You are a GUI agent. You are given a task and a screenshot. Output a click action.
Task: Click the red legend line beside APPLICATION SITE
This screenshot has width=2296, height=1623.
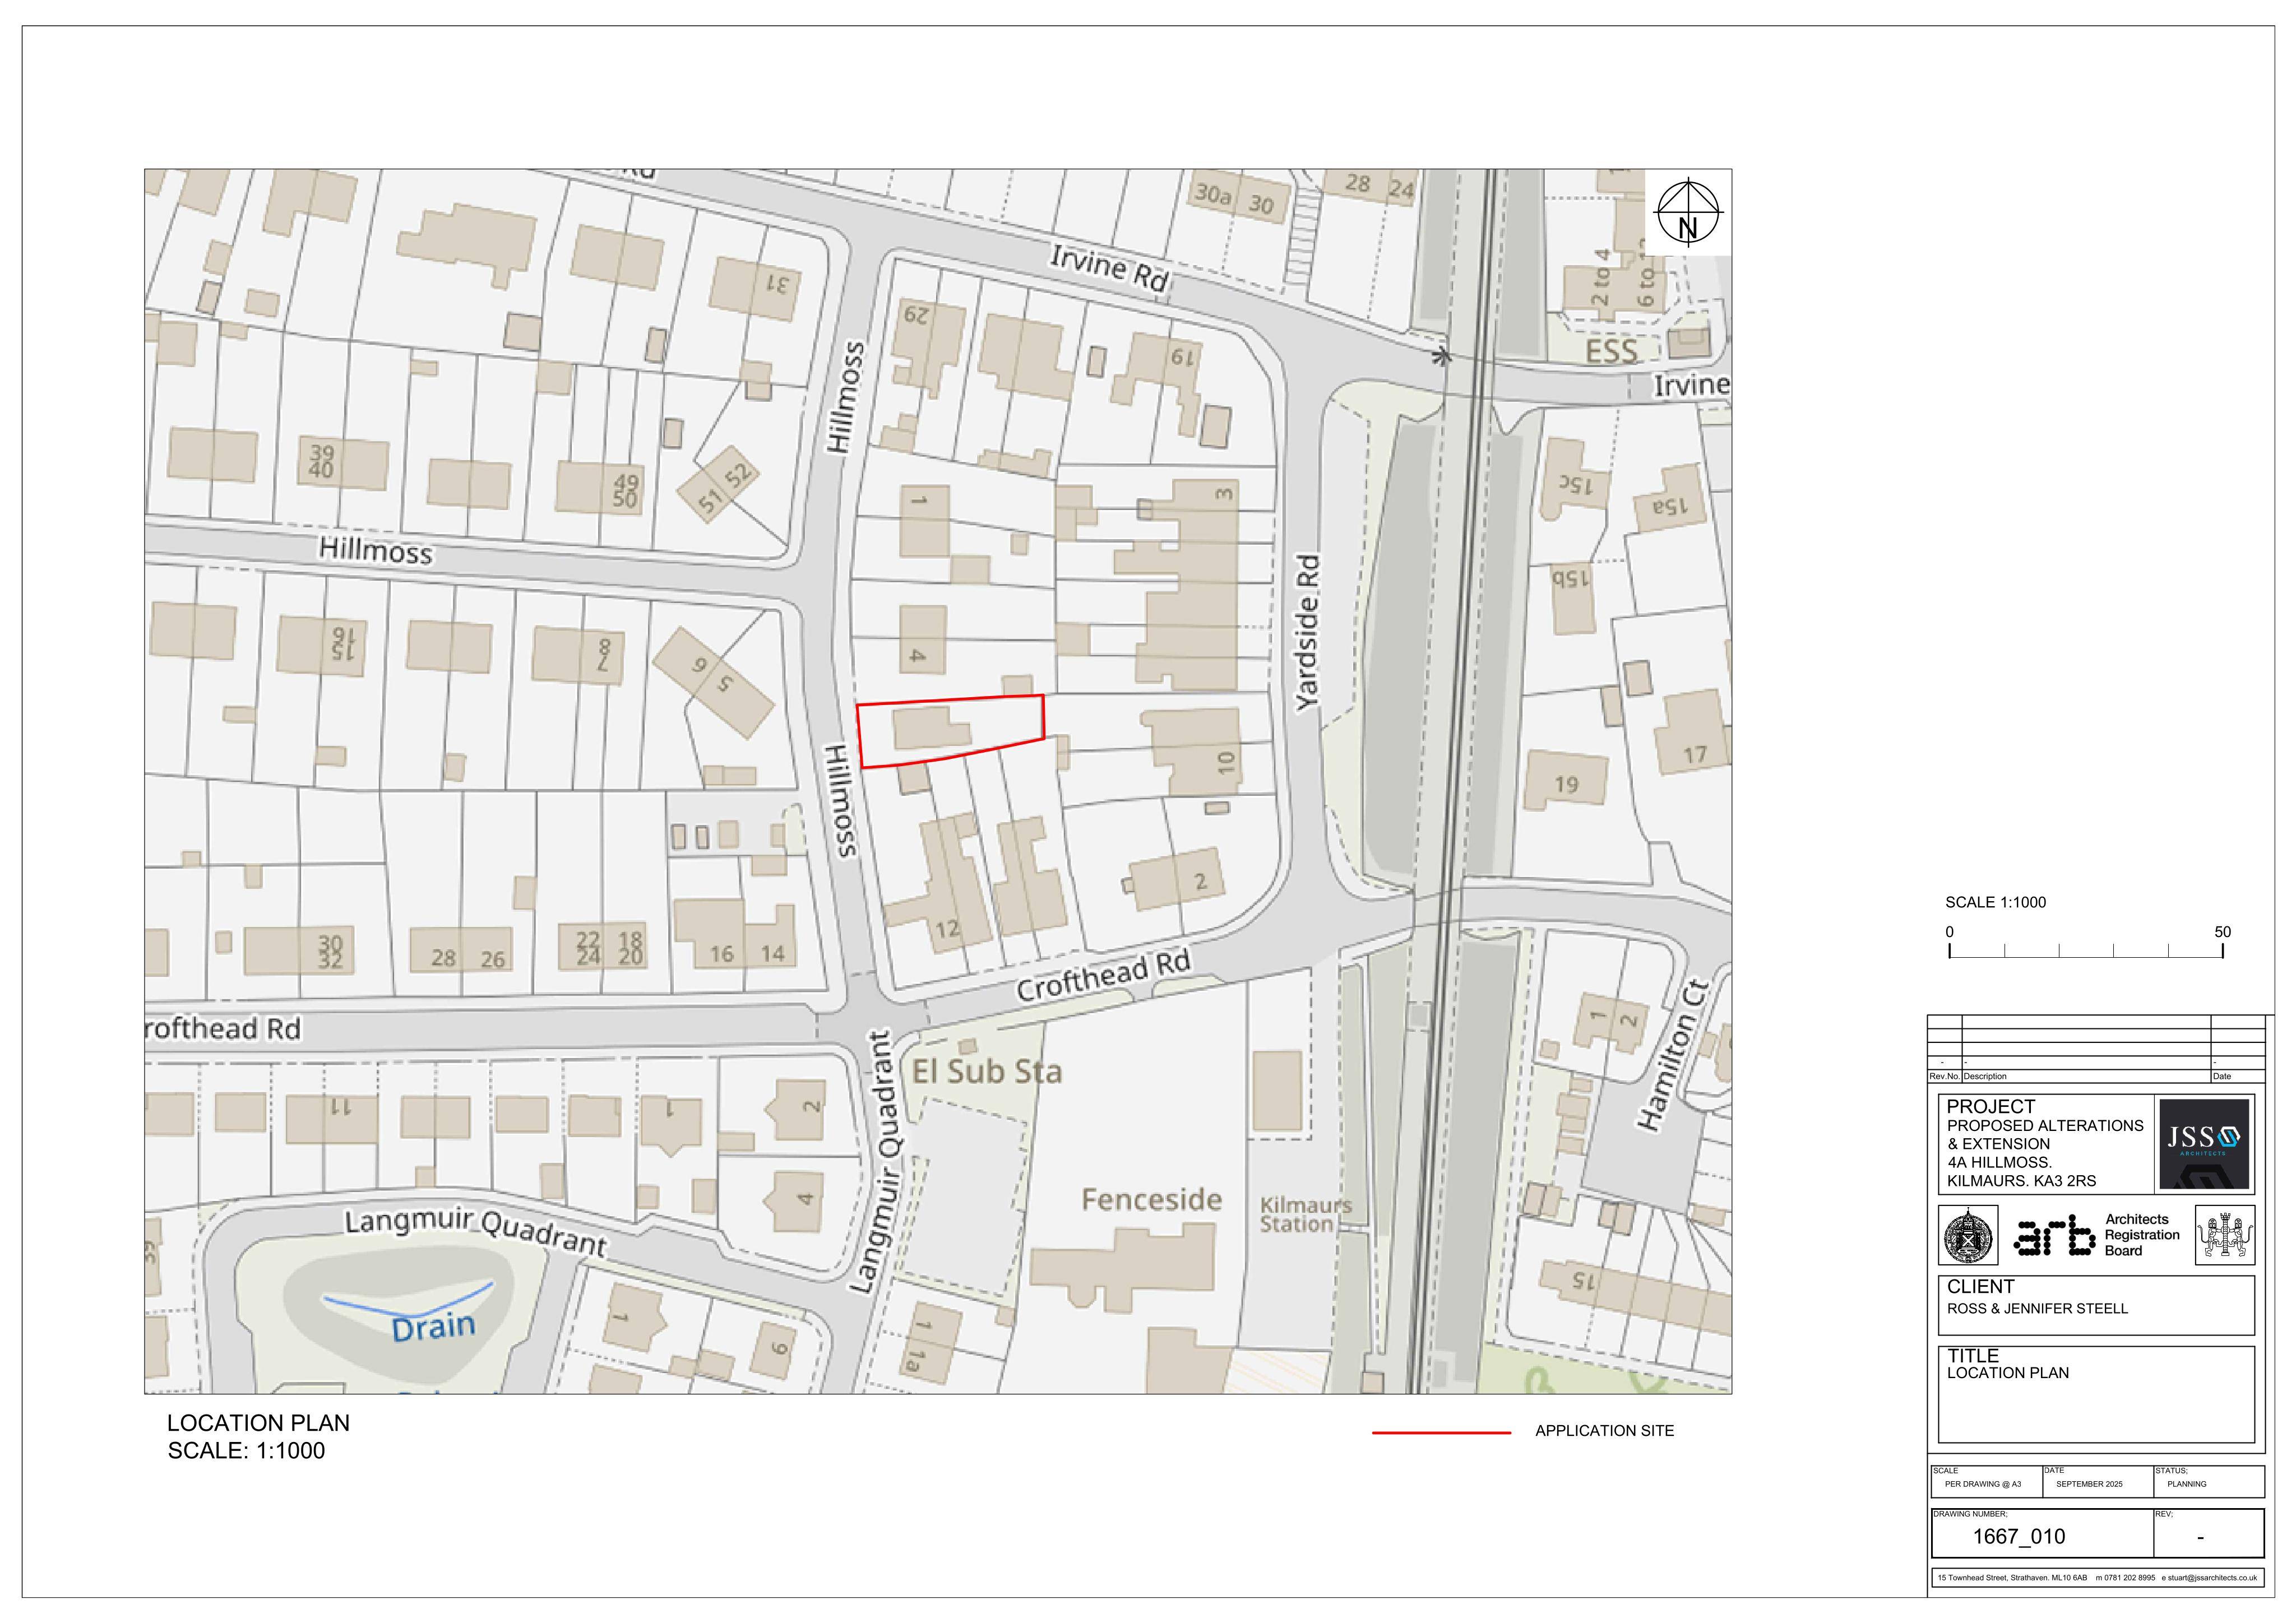click(1441, 1433)
